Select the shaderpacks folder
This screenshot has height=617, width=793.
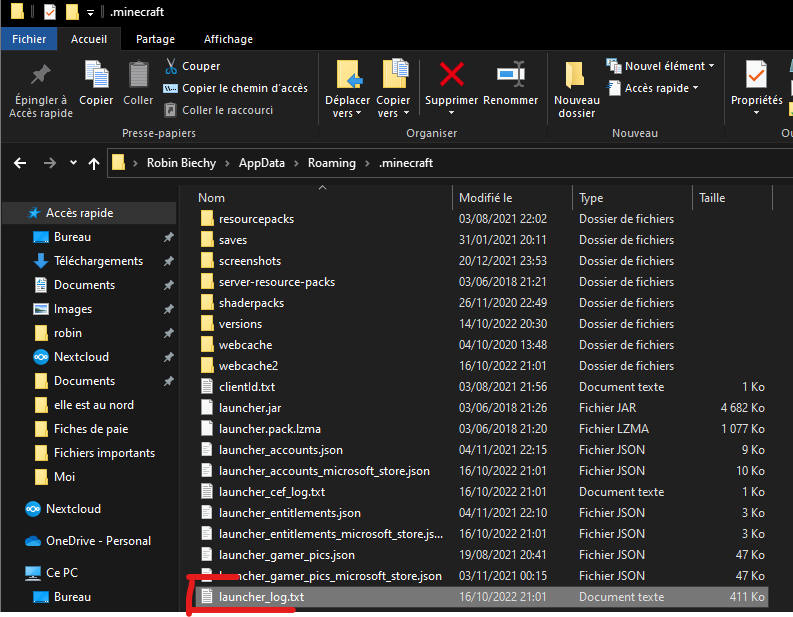[x=251, y=303]
